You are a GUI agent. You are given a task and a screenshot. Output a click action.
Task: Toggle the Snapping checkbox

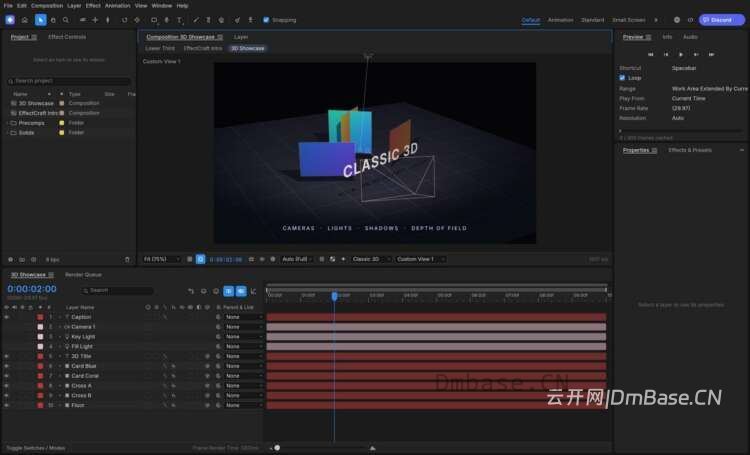pos(266,20)
